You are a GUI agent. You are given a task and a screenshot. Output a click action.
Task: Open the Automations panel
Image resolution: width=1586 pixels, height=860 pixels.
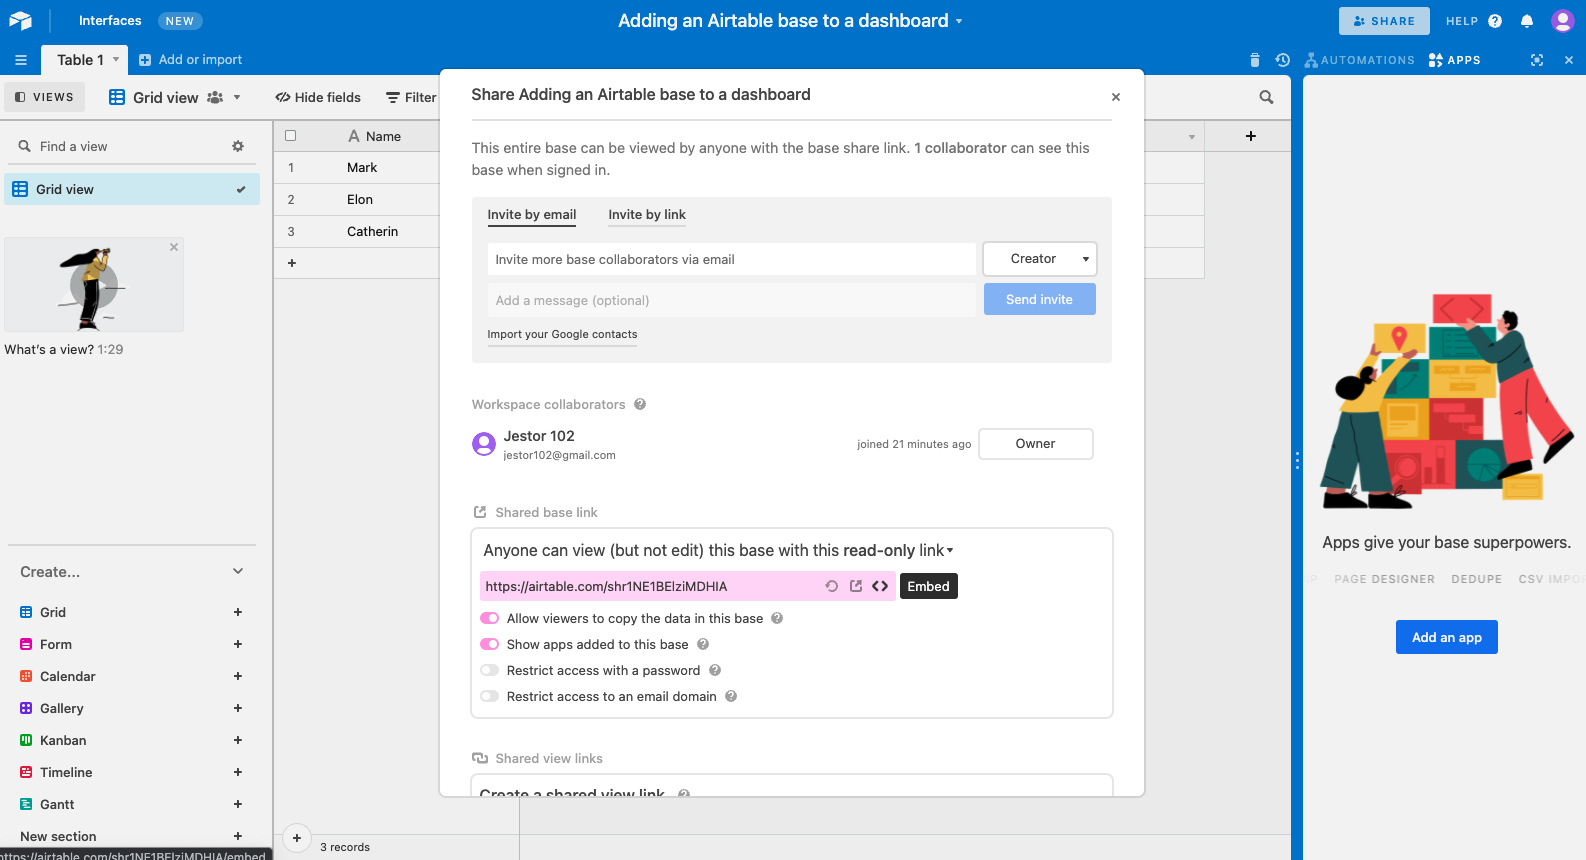[x=1360, y=60]
